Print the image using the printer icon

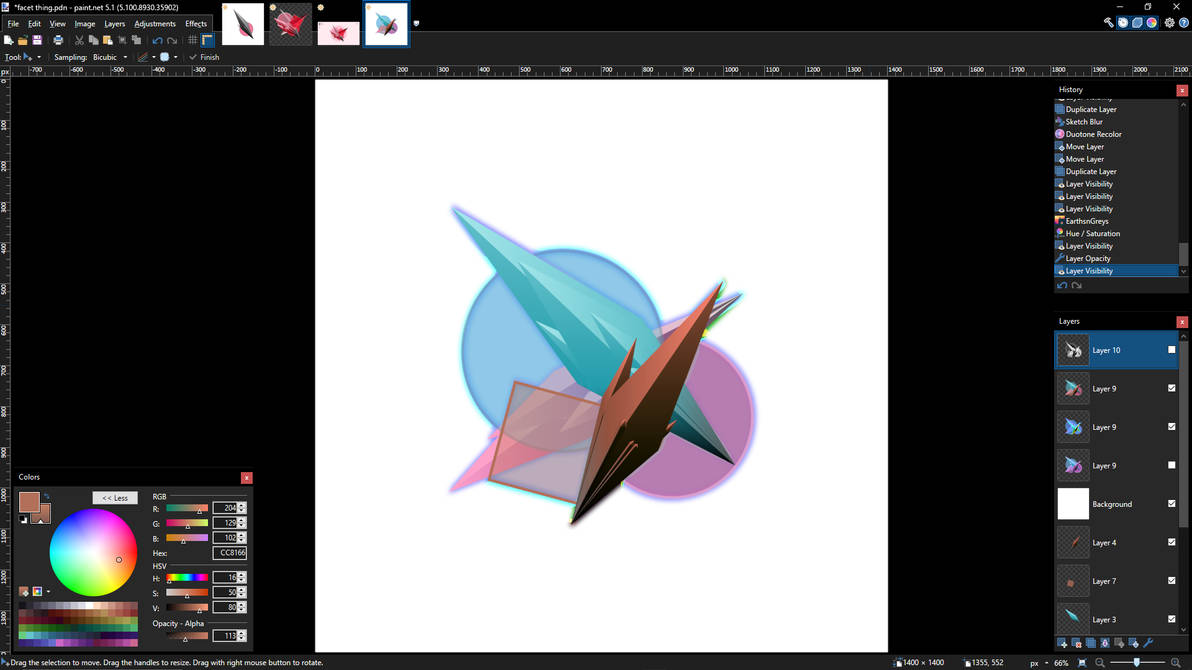[x=58, y=40]
